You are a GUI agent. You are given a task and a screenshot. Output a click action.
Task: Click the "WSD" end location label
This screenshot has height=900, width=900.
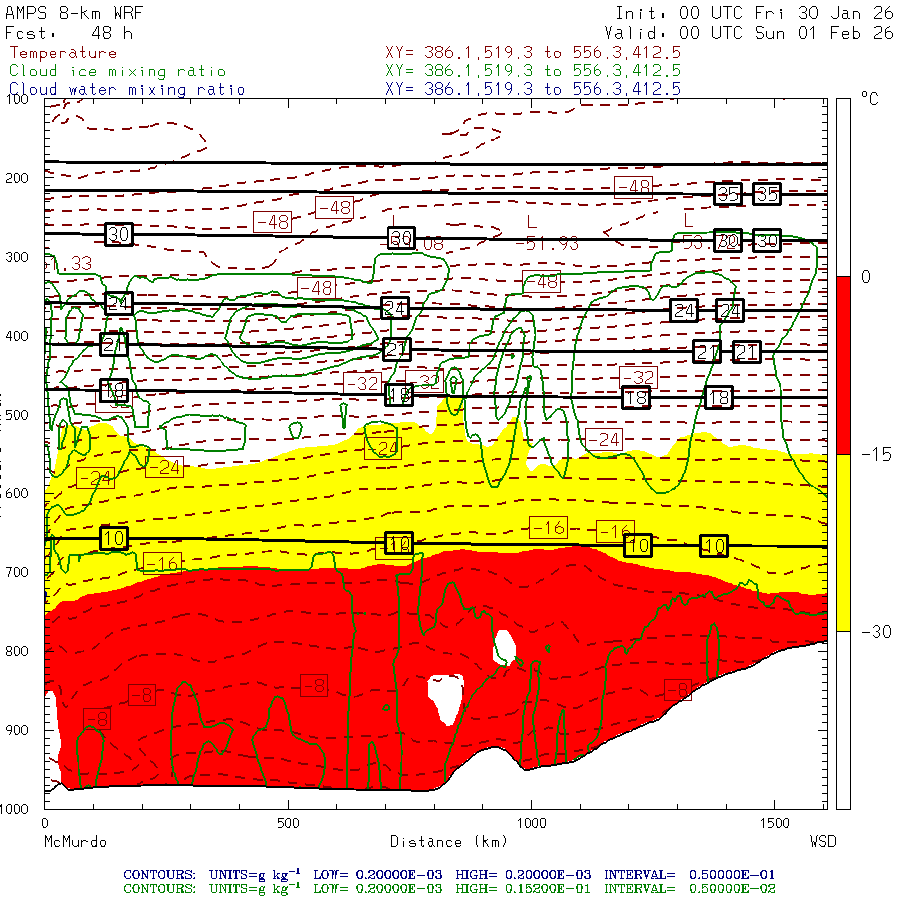pyautogui.click(x=823, y=842)
